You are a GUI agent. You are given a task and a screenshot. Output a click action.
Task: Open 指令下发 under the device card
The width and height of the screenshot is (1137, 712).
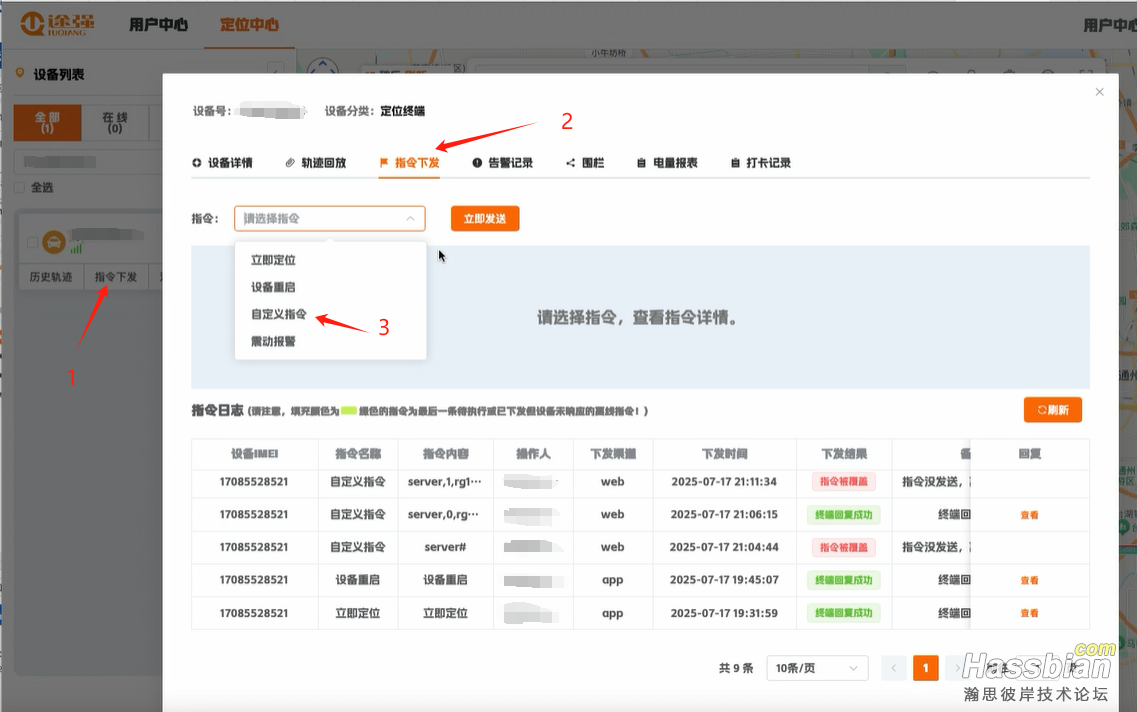point(116,277)
